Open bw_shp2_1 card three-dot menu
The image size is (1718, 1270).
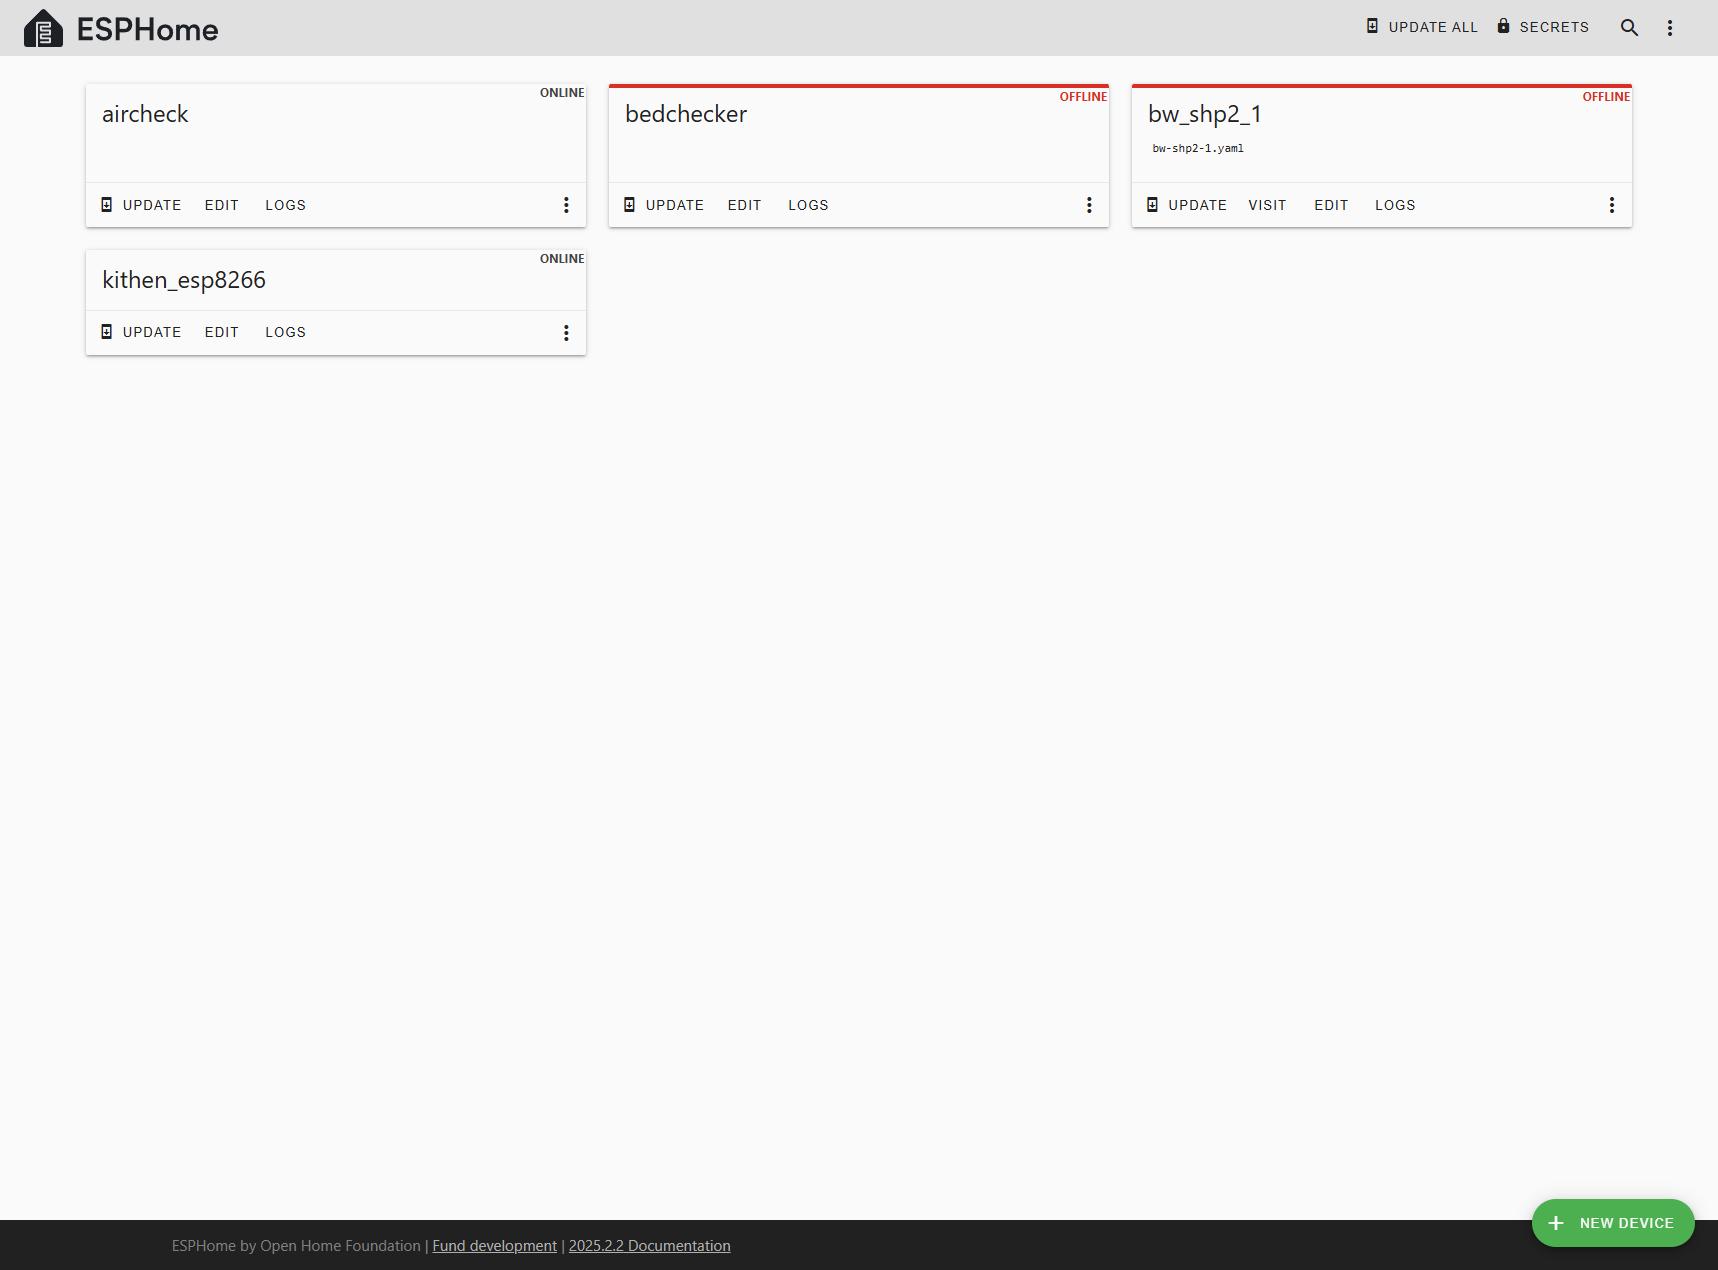[x=1611, y=205]
